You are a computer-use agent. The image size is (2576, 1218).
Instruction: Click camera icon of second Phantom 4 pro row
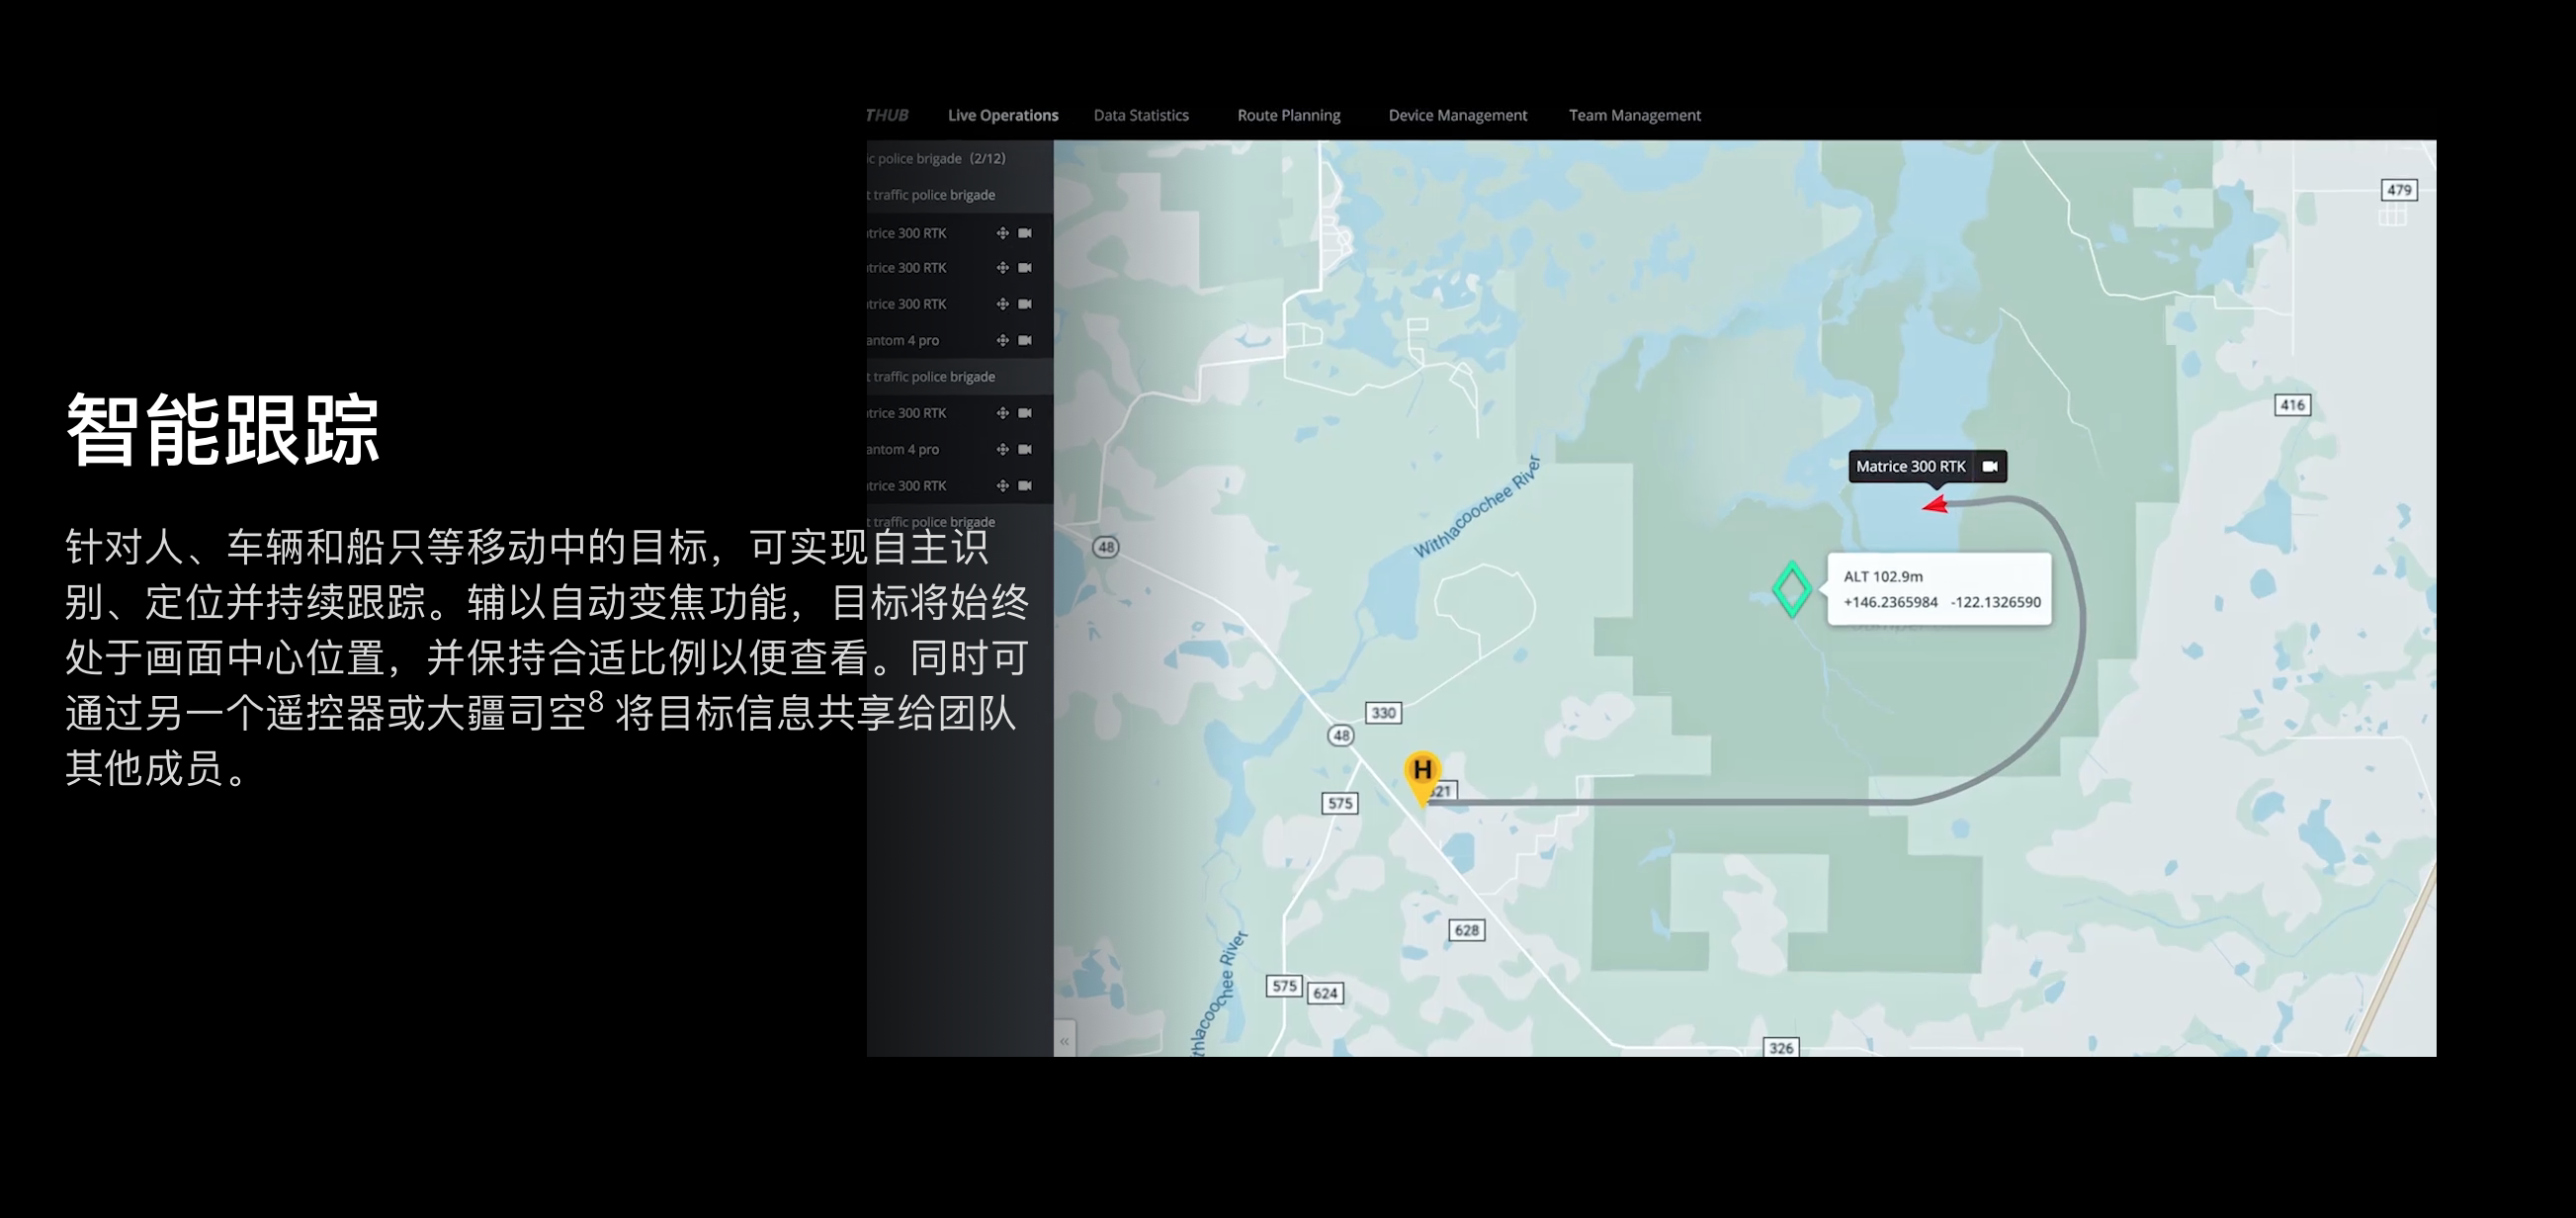pyautogui.click(x=1025, y=449)
